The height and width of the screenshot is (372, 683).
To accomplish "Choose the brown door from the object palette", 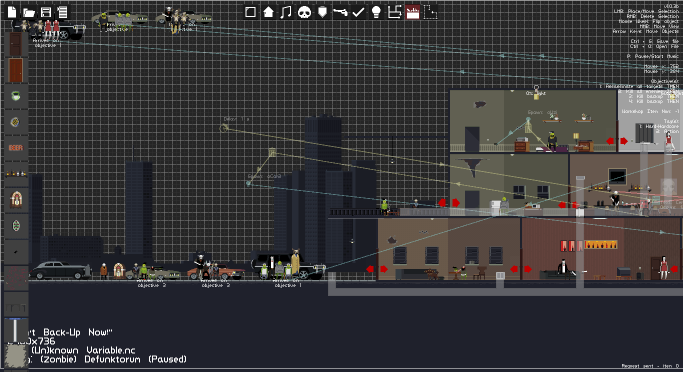I will (16, 70).
